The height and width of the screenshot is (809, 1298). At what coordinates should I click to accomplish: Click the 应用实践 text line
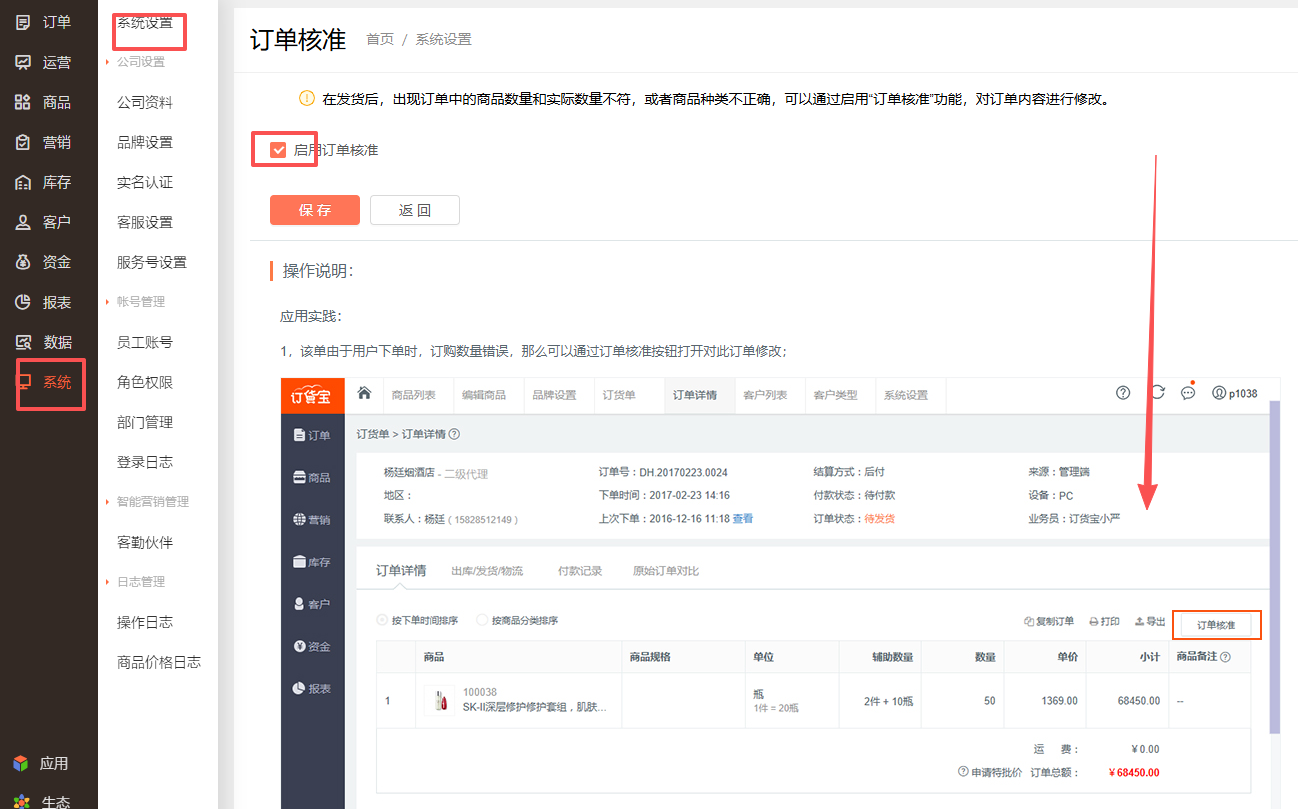coord(311,316)
